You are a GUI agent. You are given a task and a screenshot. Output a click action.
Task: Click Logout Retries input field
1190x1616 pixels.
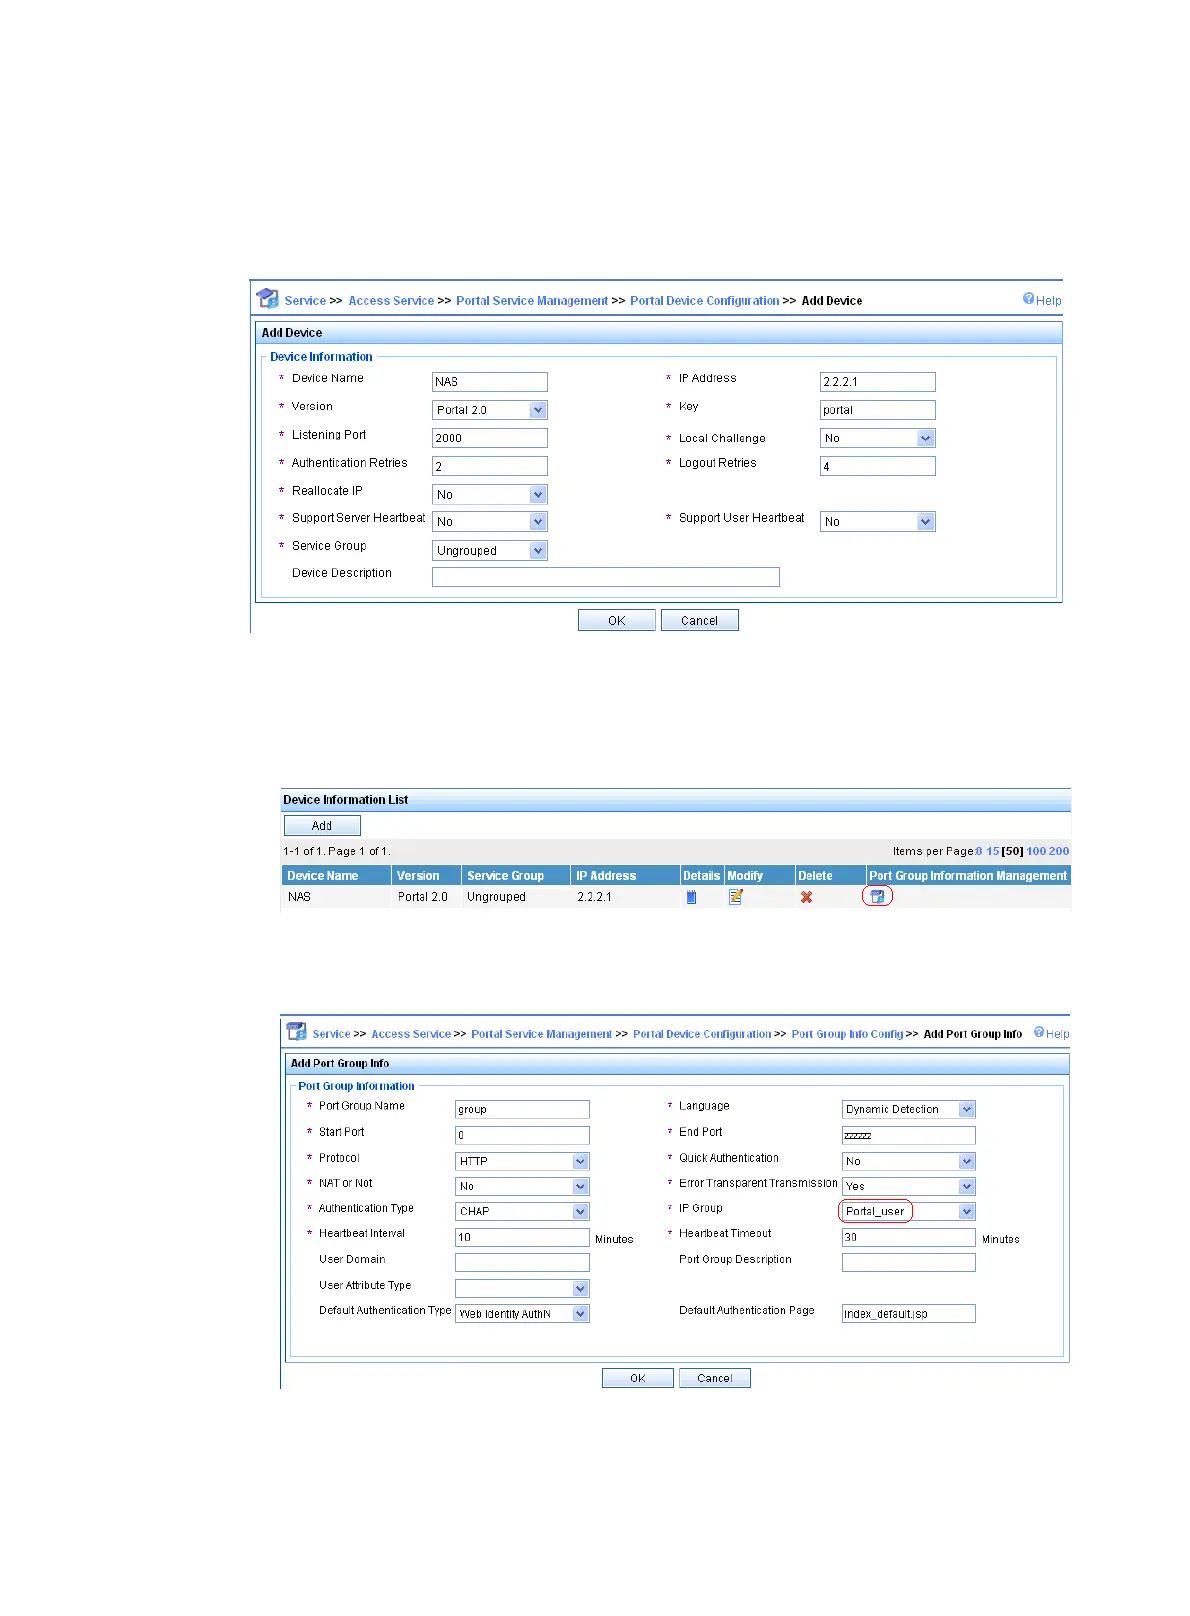tap(878, 466)
